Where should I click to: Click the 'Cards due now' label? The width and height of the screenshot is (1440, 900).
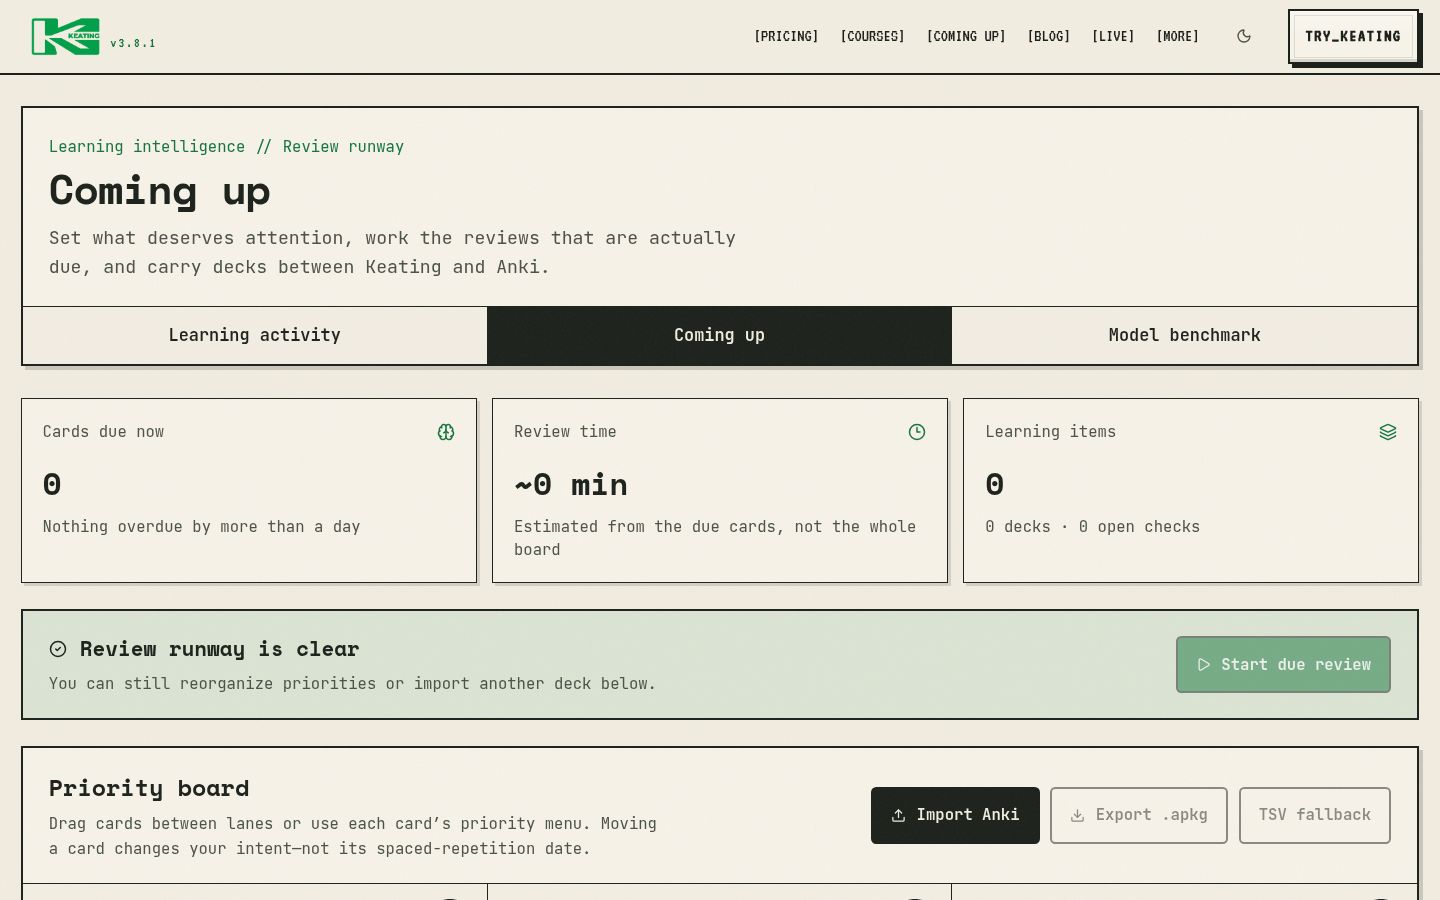[x=104, y=432]
